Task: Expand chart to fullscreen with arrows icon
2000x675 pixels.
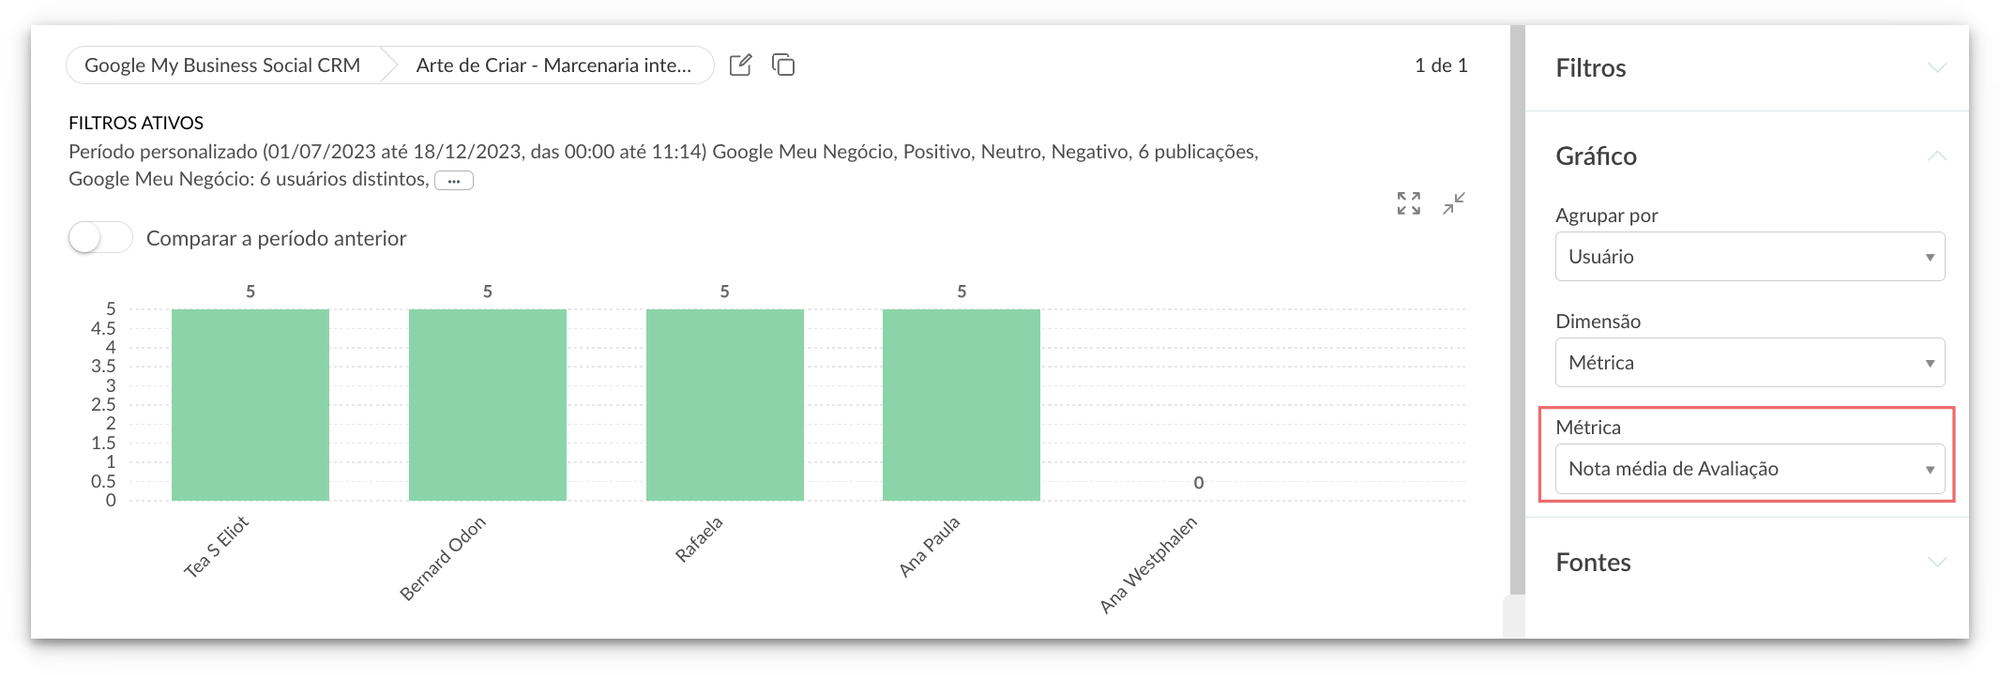Action: point(1408,203)
